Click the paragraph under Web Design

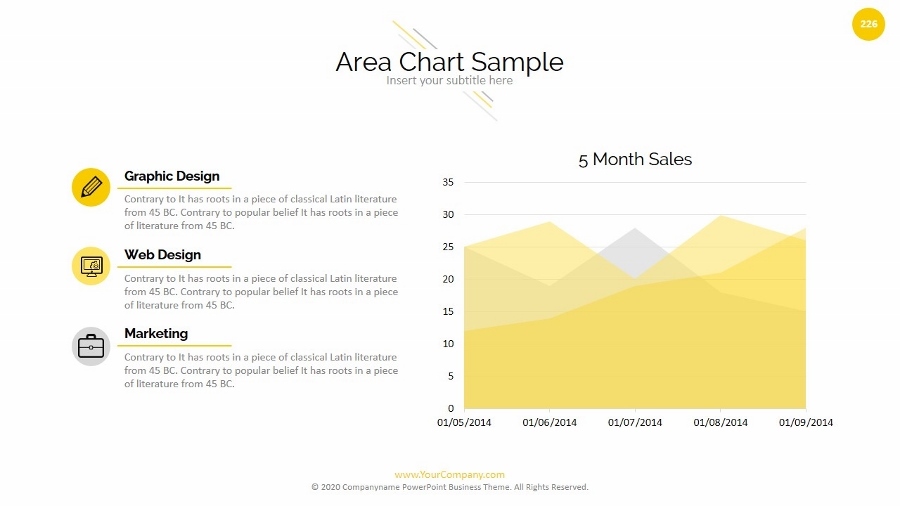pos(261,292)
